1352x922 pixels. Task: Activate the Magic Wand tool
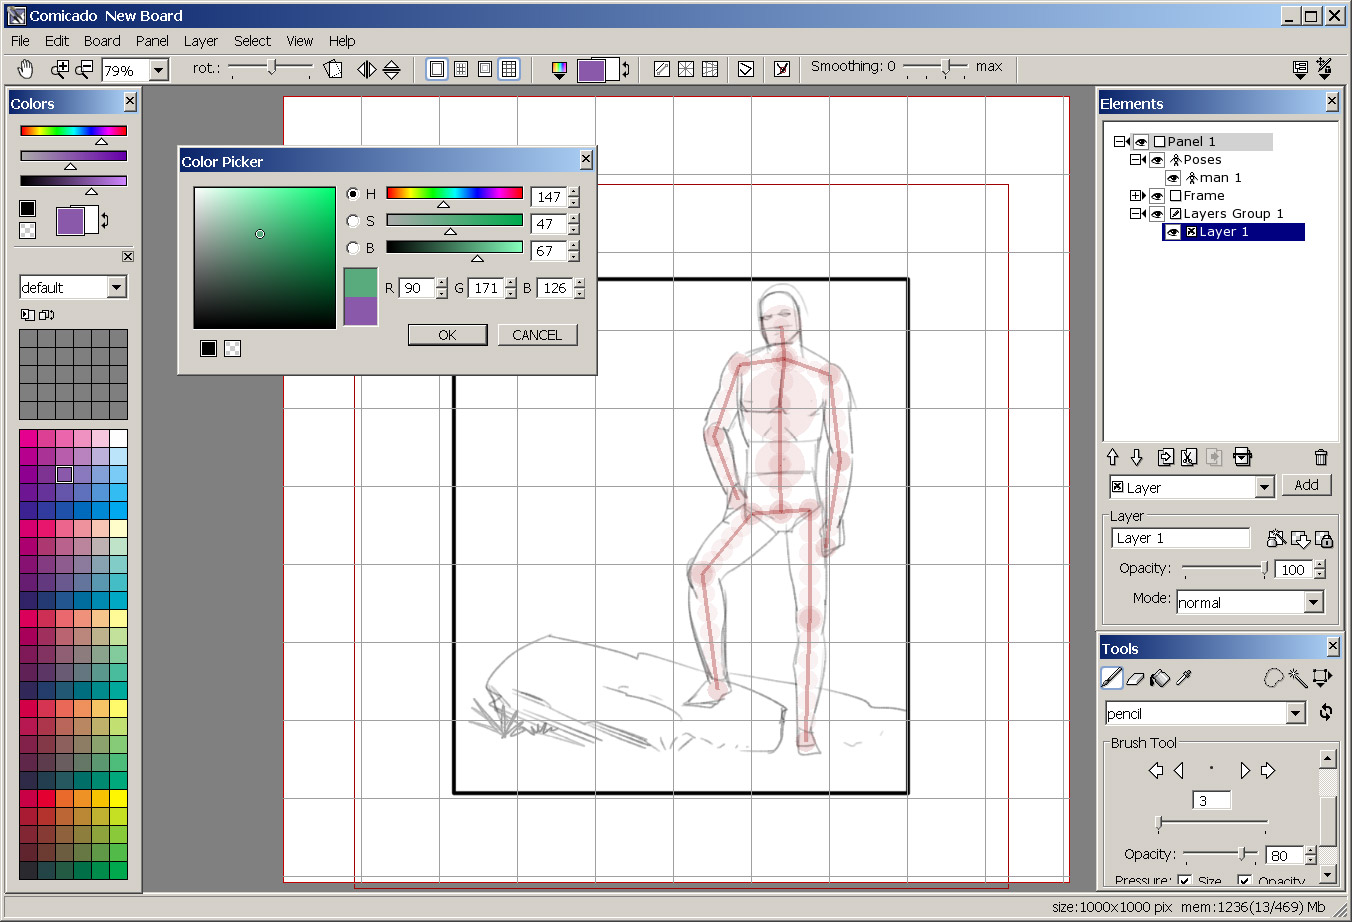[1297, 678]
